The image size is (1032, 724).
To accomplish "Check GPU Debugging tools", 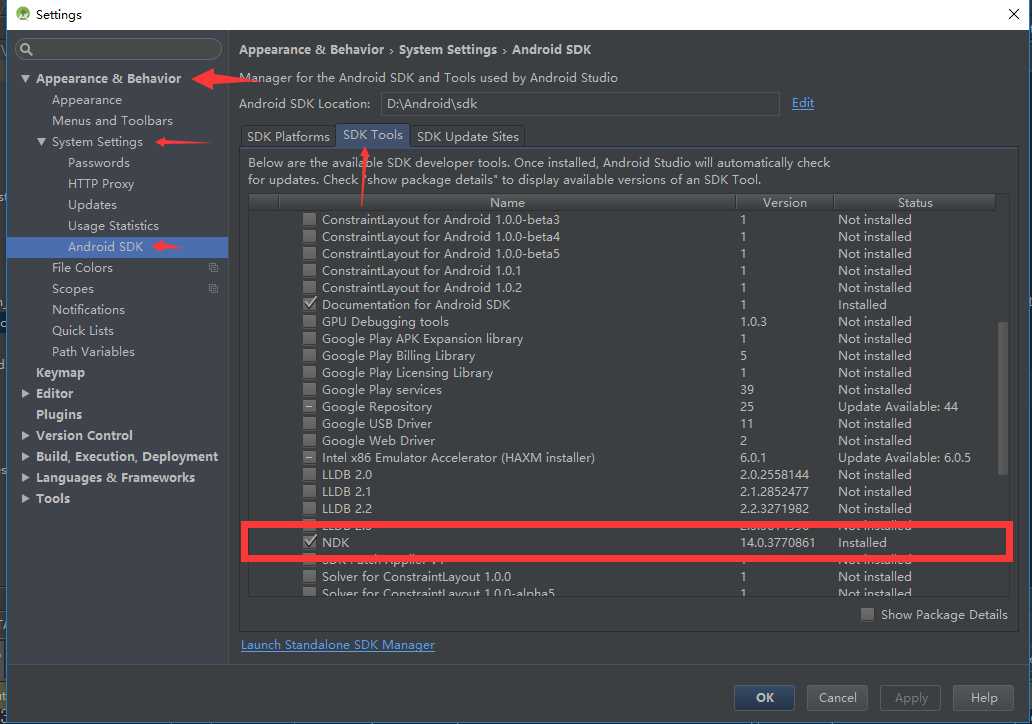I will [x=309, y=321].
